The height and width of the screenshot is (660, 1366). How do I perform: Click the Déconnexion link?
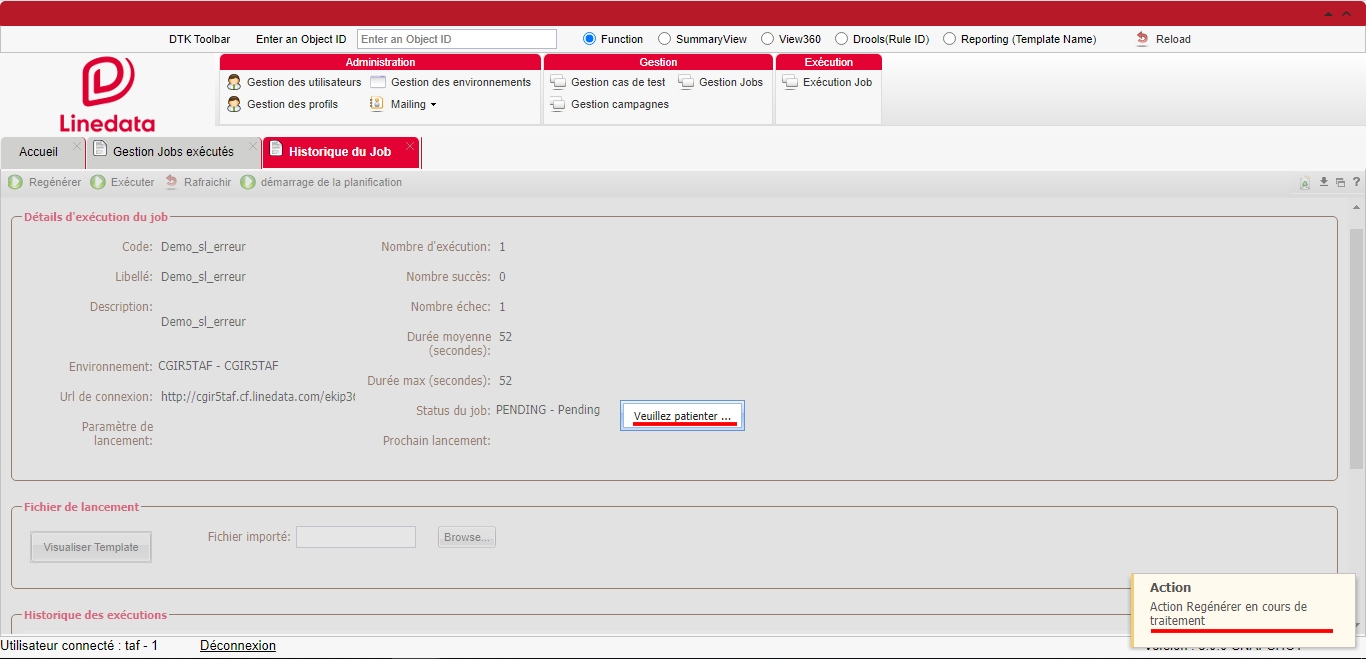click(238, 646)
